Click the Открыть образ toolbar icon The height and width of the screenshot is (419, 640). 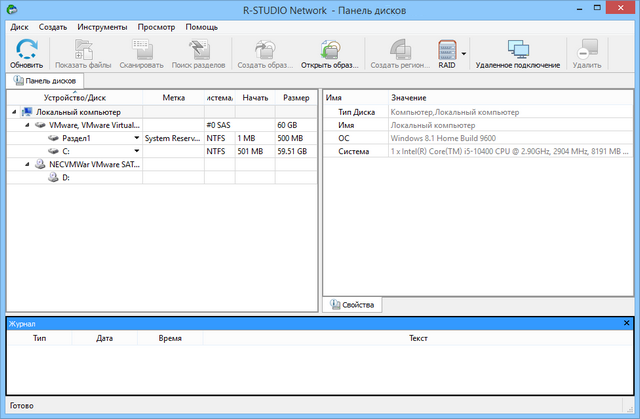(x=329, y=49)
